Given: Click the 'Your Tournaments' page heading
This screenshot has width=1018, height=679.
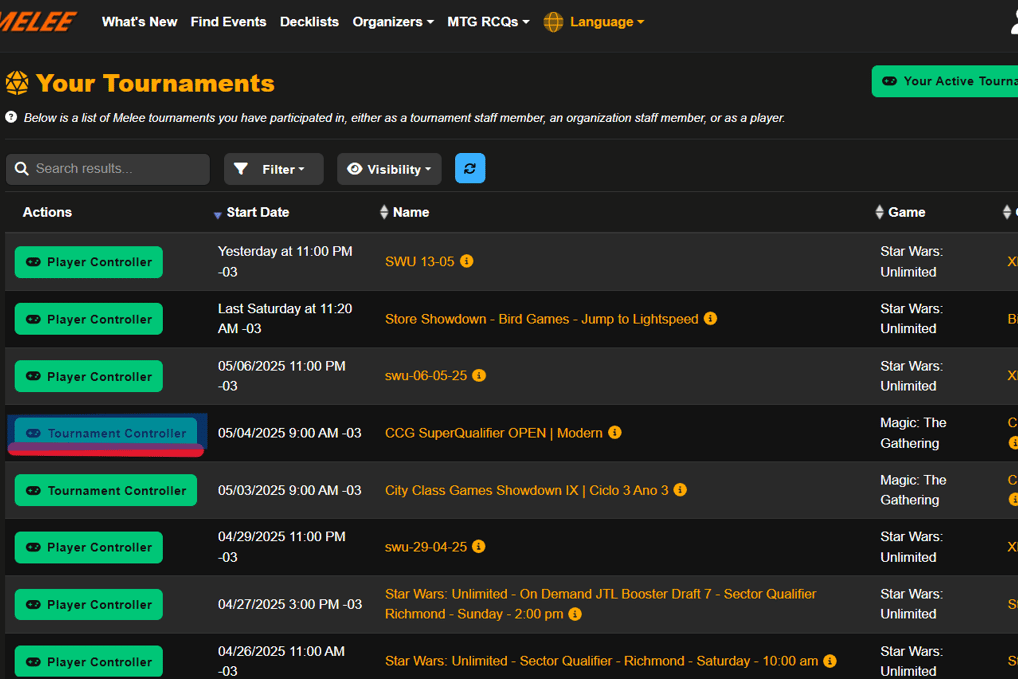Looking at the screenshot, I should pyautogui.click(x=155, y=83).
